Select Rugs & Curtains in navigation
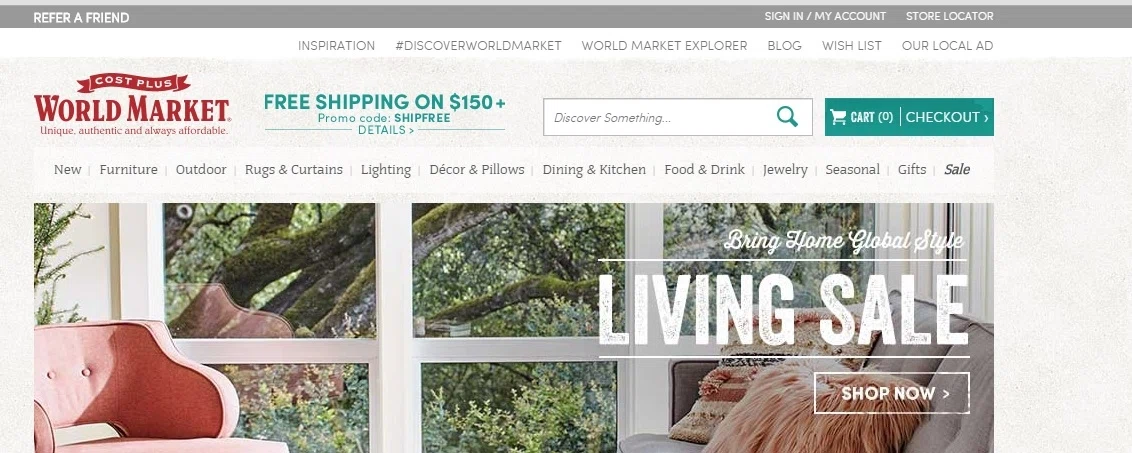 click(294, 170)
